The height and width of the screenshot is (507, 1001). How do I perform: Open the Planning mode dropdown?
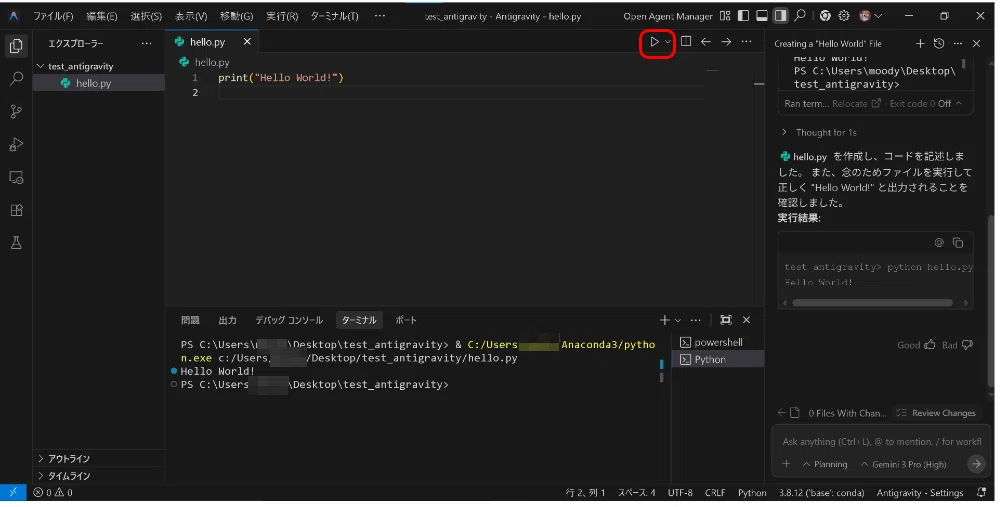click(825, 464)
